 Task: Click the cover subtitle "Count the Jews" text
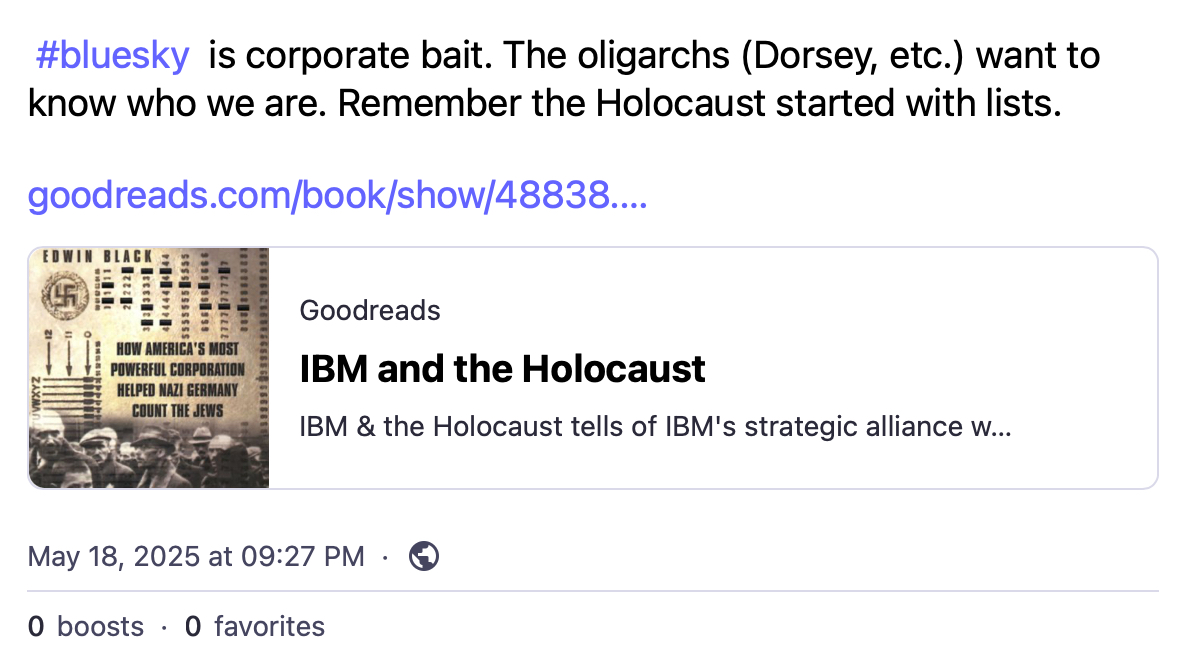[x=178, y=410]
